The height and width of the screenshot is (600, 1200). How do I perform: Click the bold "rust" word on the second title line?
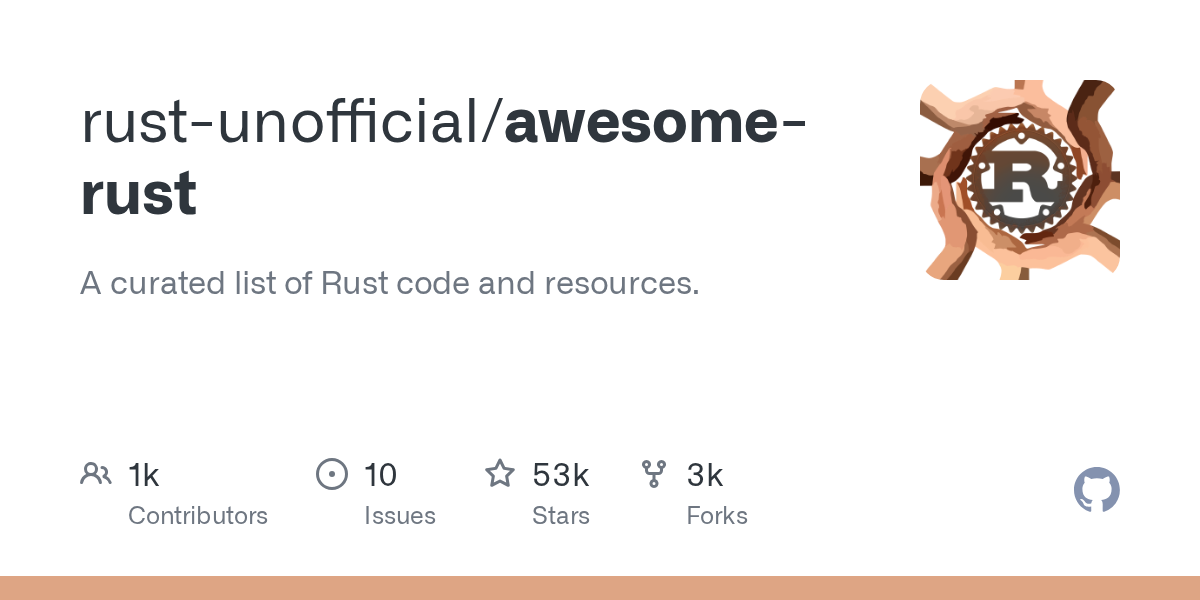coord(138,194)
